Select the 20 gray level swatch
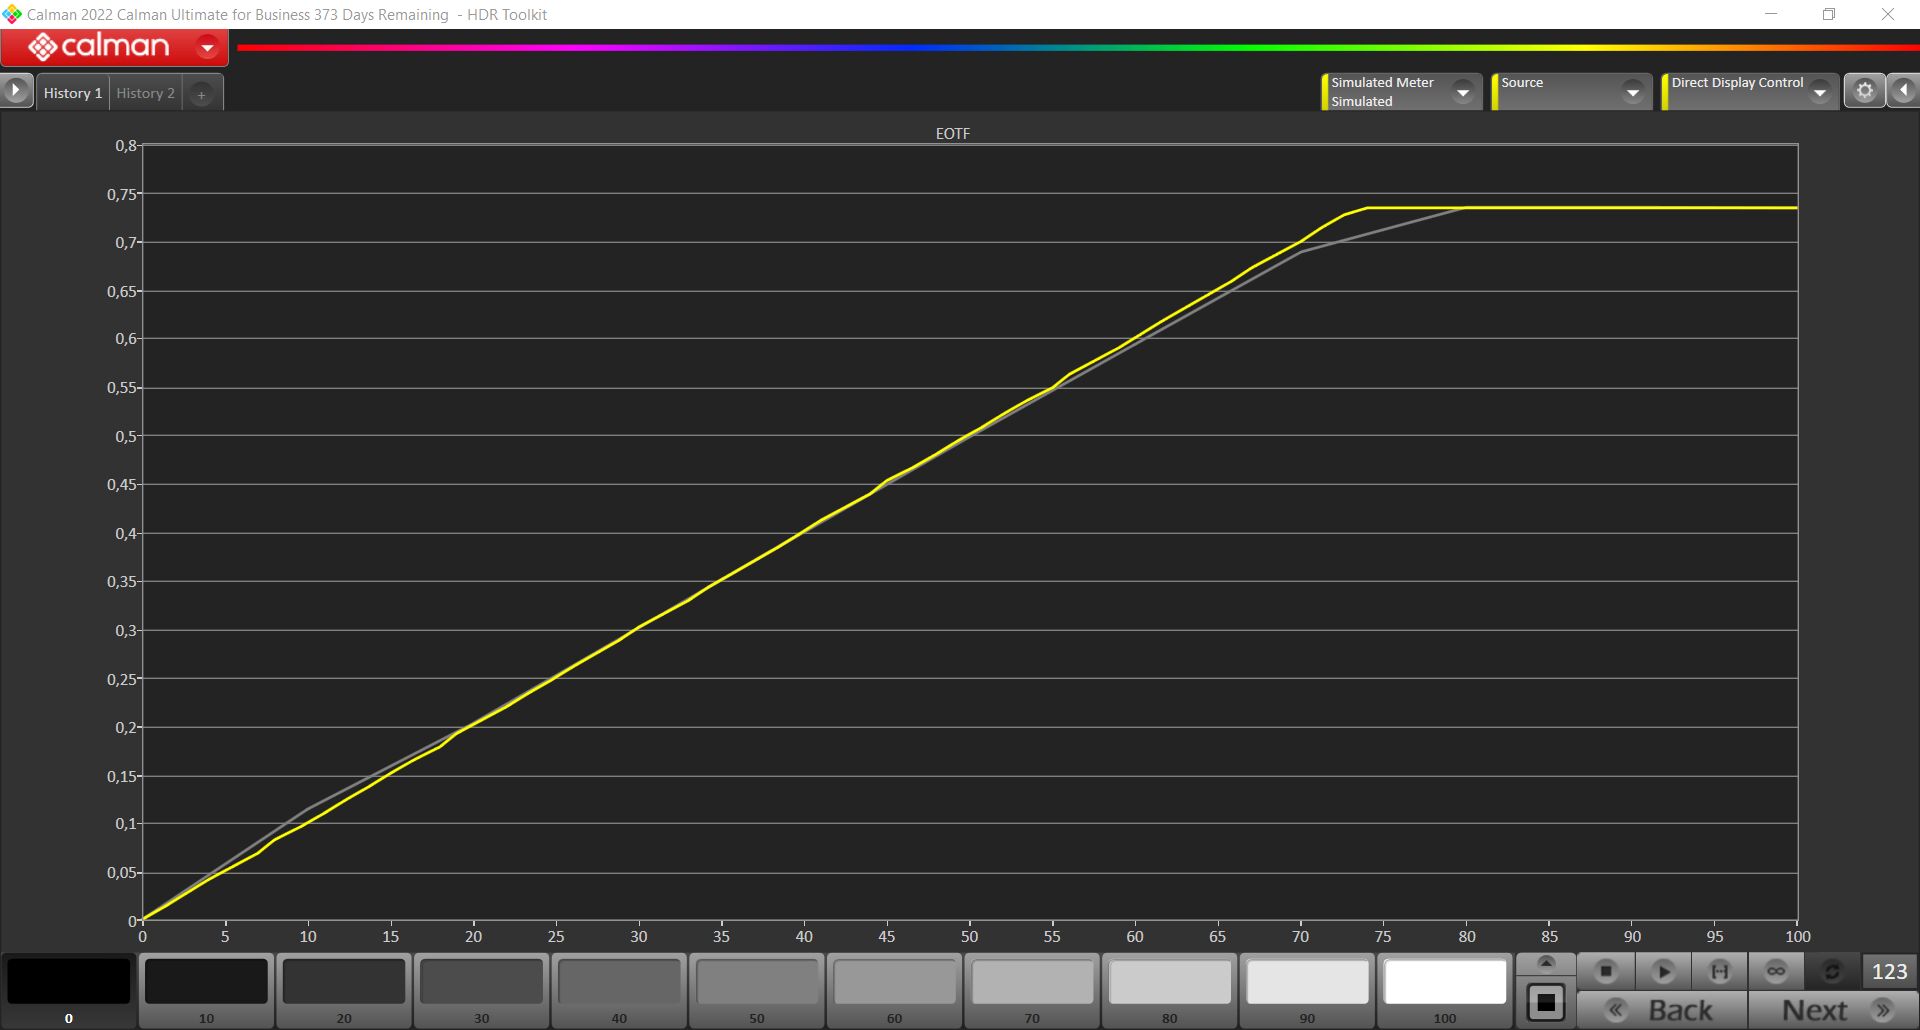Image resolution: width=1920 pixels, height=1030 pixels. [x=344, y=990]
